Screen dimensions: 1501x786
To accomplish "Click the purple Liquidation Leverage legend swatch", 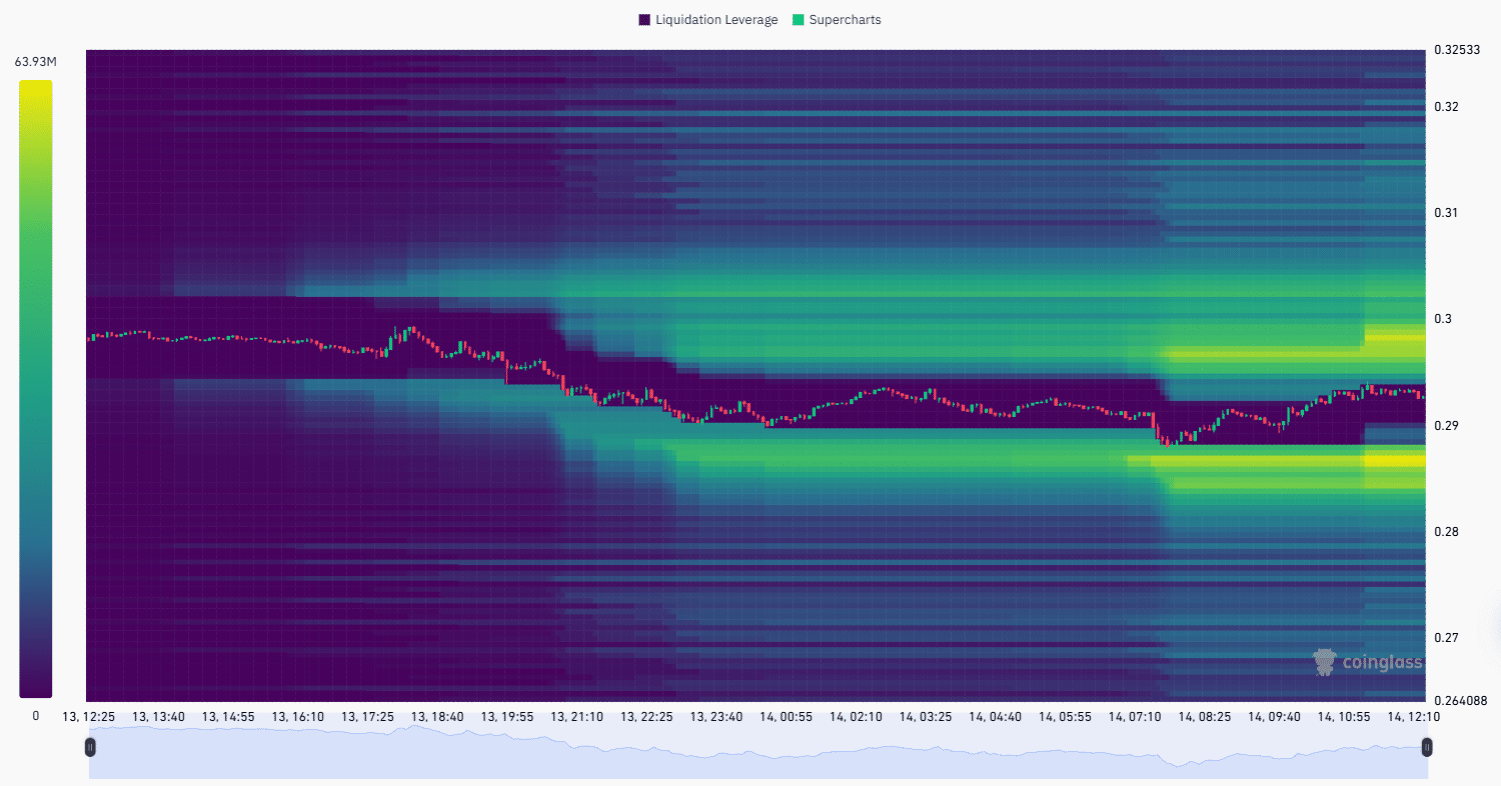I will [x=644, y=20].
